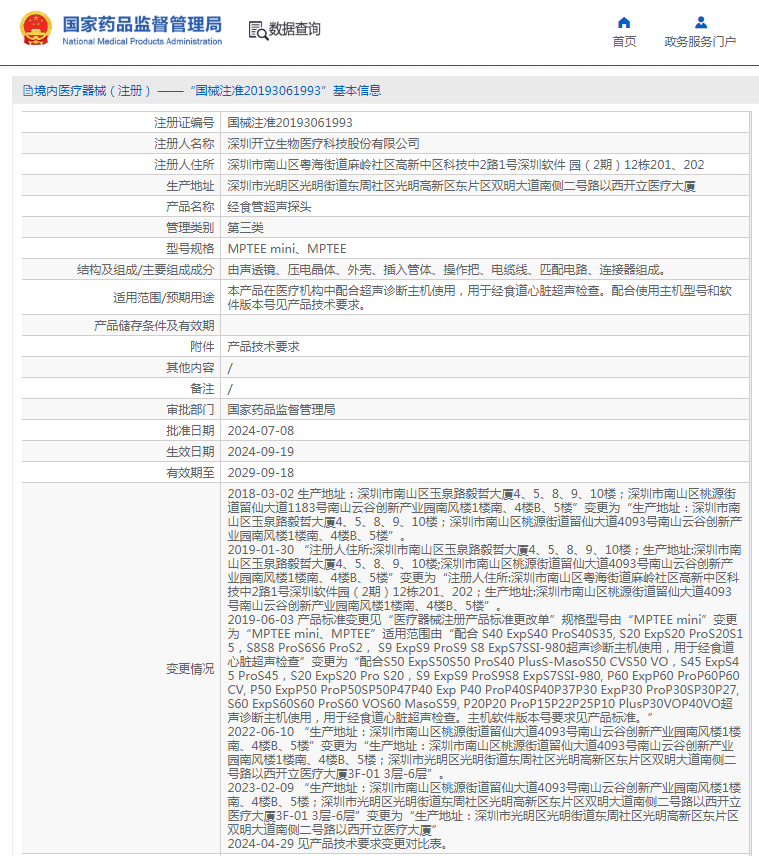Click 2024-04-29 见产品技术要求变更对比表 line

pos(338,844)
